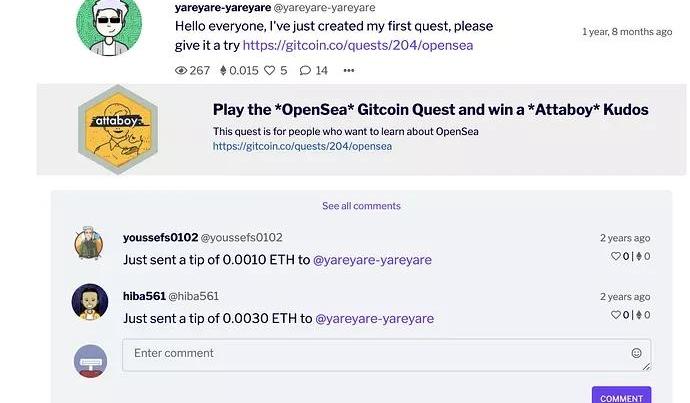Expand See all comments
Viewport: 690px width, 403px height.
click(x=361, y=206)
